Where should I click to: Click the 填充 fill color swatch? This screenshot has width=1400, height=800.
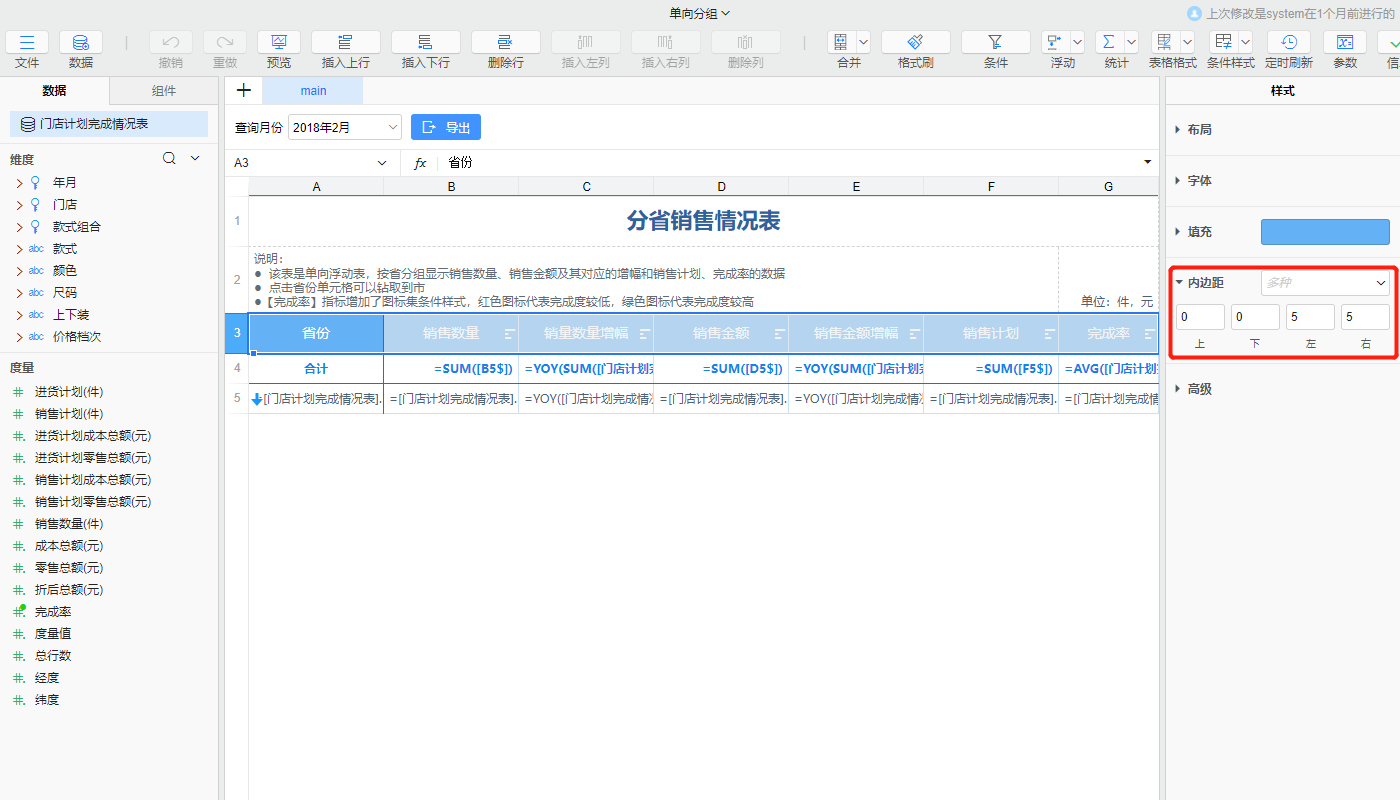pos(1325,231)
